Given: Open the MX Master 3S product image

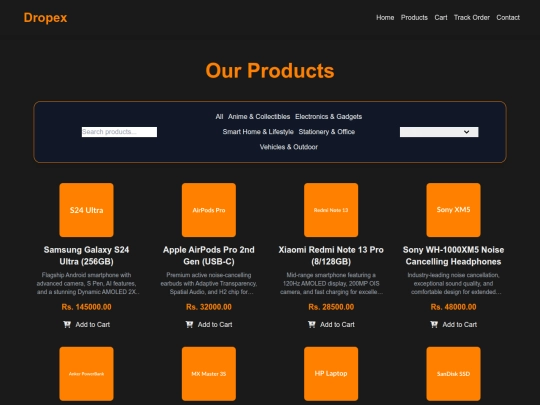Looking at the screenshot, I should 209,374.
